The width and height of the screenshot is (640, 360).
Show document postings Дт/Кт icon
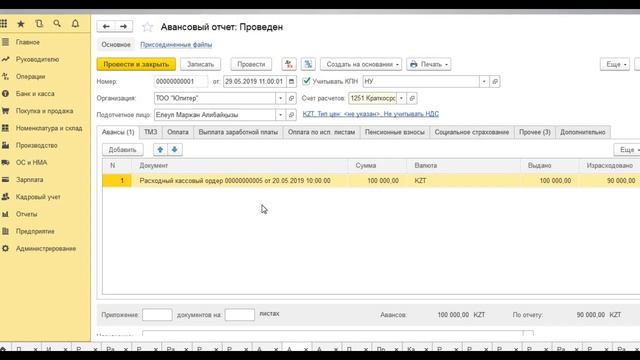click(x=289, y=64)
